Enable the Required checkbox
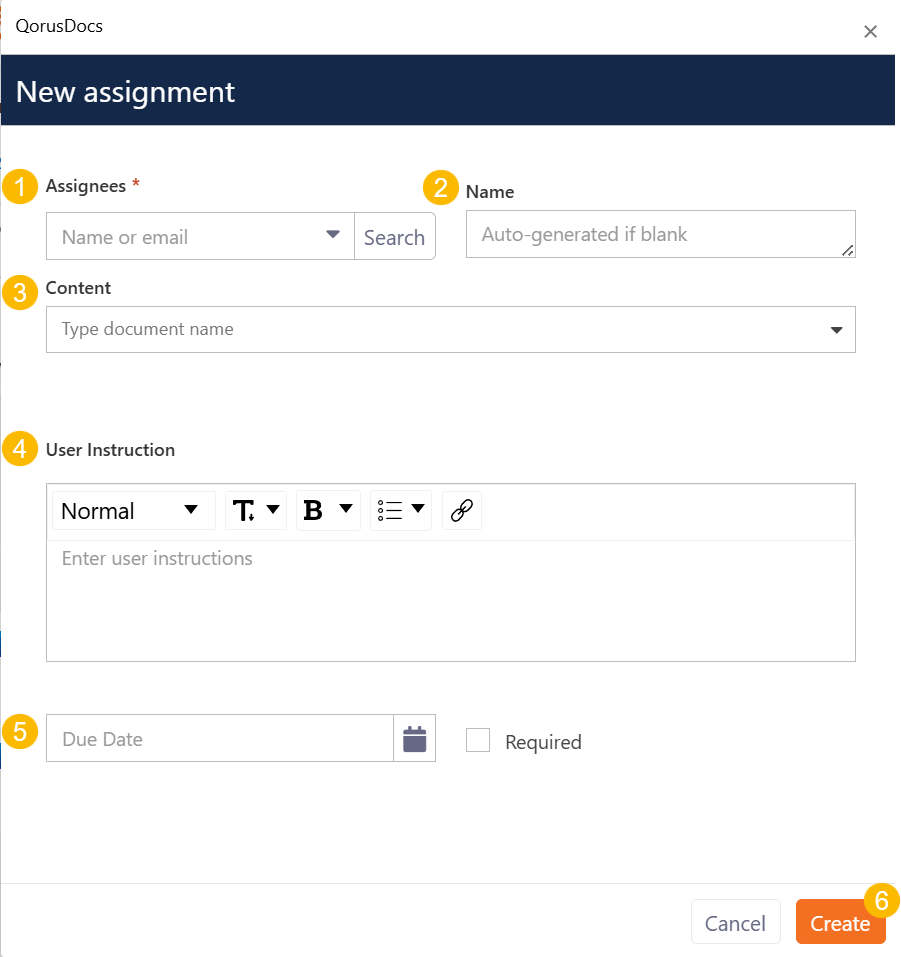 click(478, 740)
